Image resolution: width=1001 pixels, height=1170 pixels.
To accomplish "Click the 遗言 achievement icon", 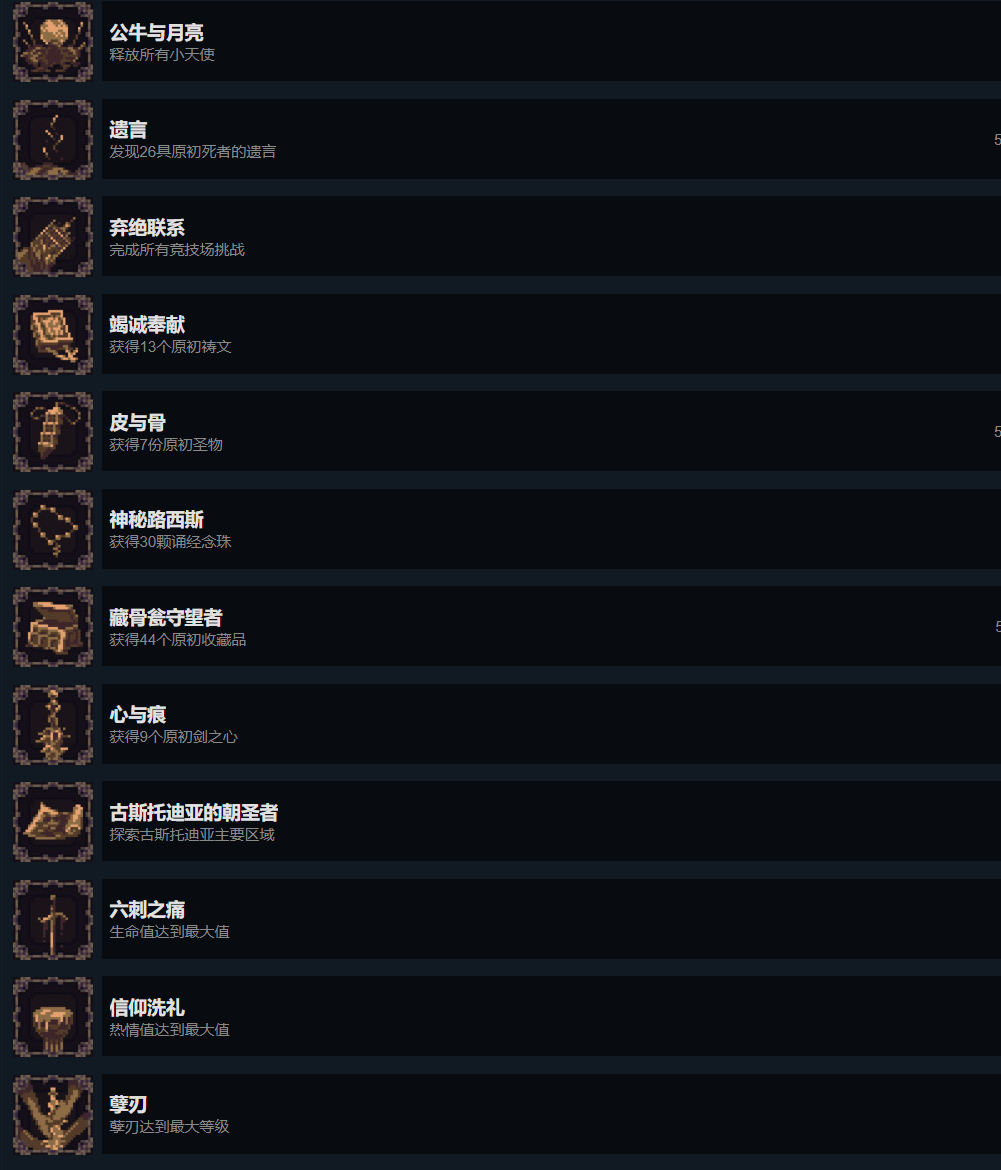I will 53,140.
